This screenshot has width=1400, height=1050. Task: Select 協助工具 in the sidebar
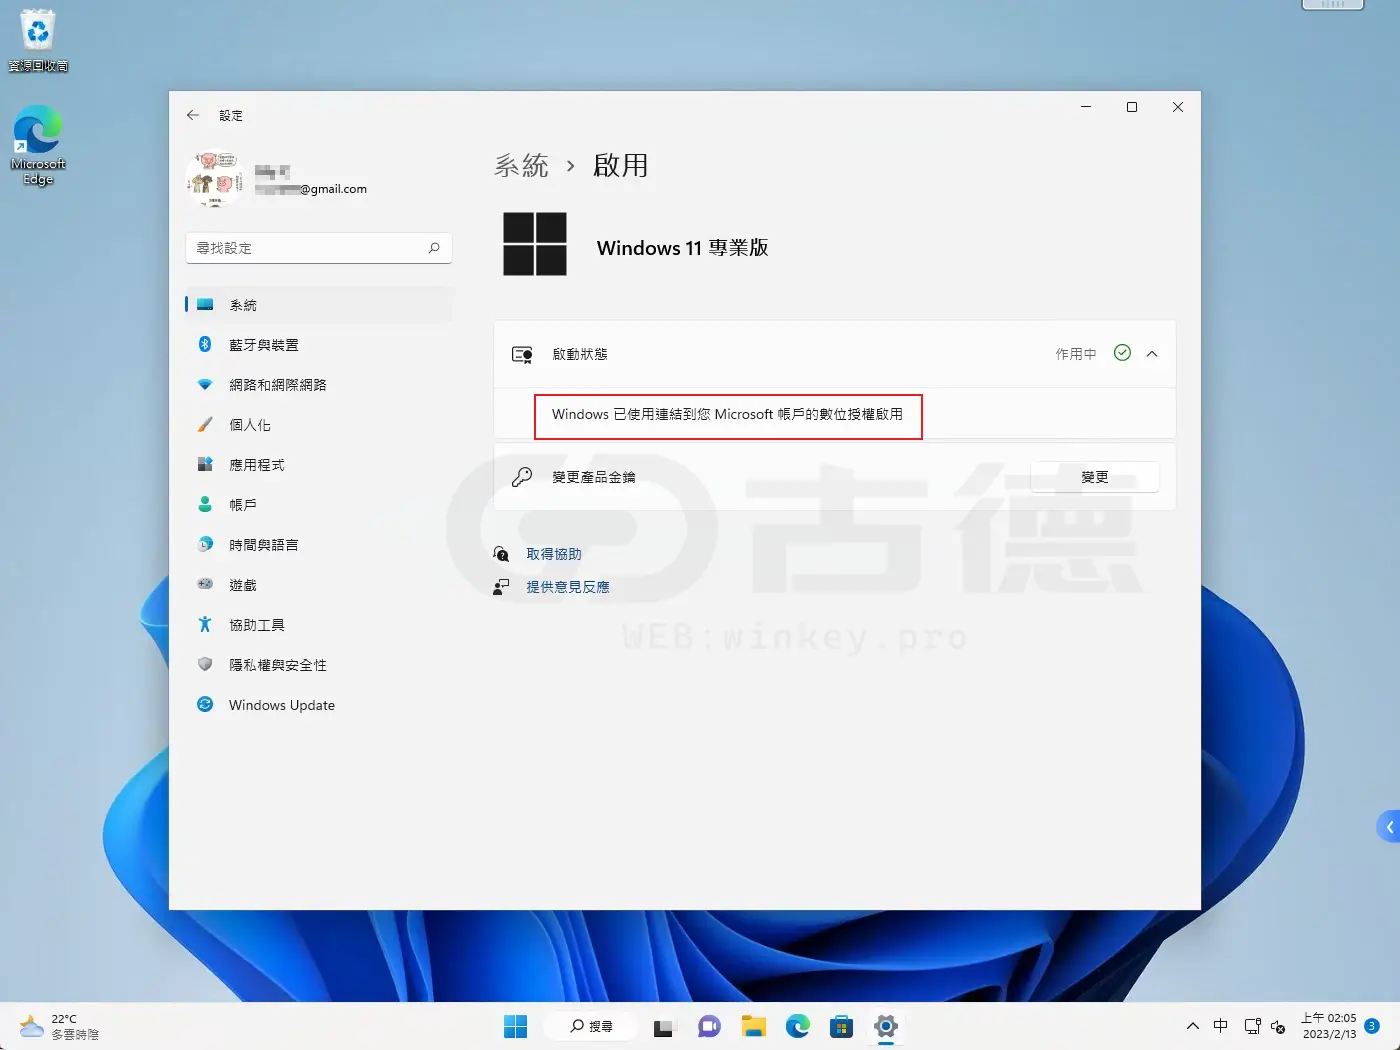[319, 625]
